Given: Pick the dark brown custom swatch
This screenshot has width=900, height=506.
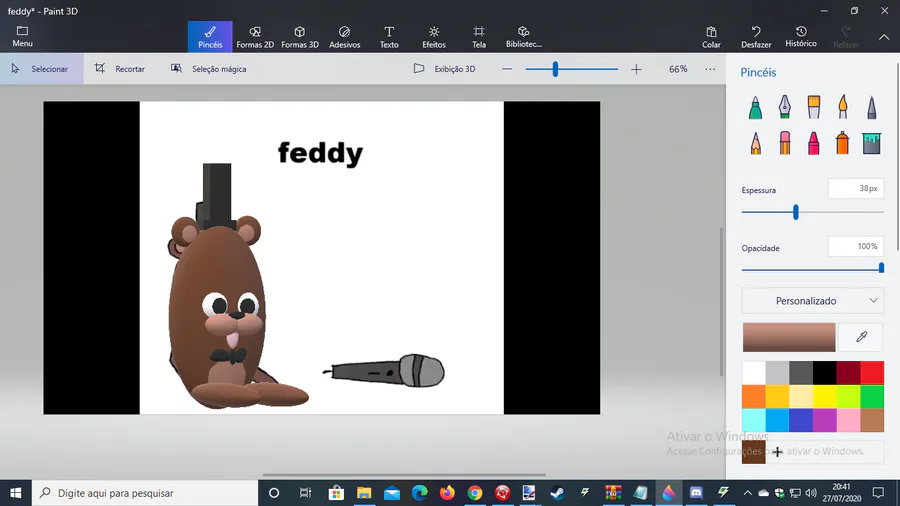Looking at the screenshot, I should (754, 452).
